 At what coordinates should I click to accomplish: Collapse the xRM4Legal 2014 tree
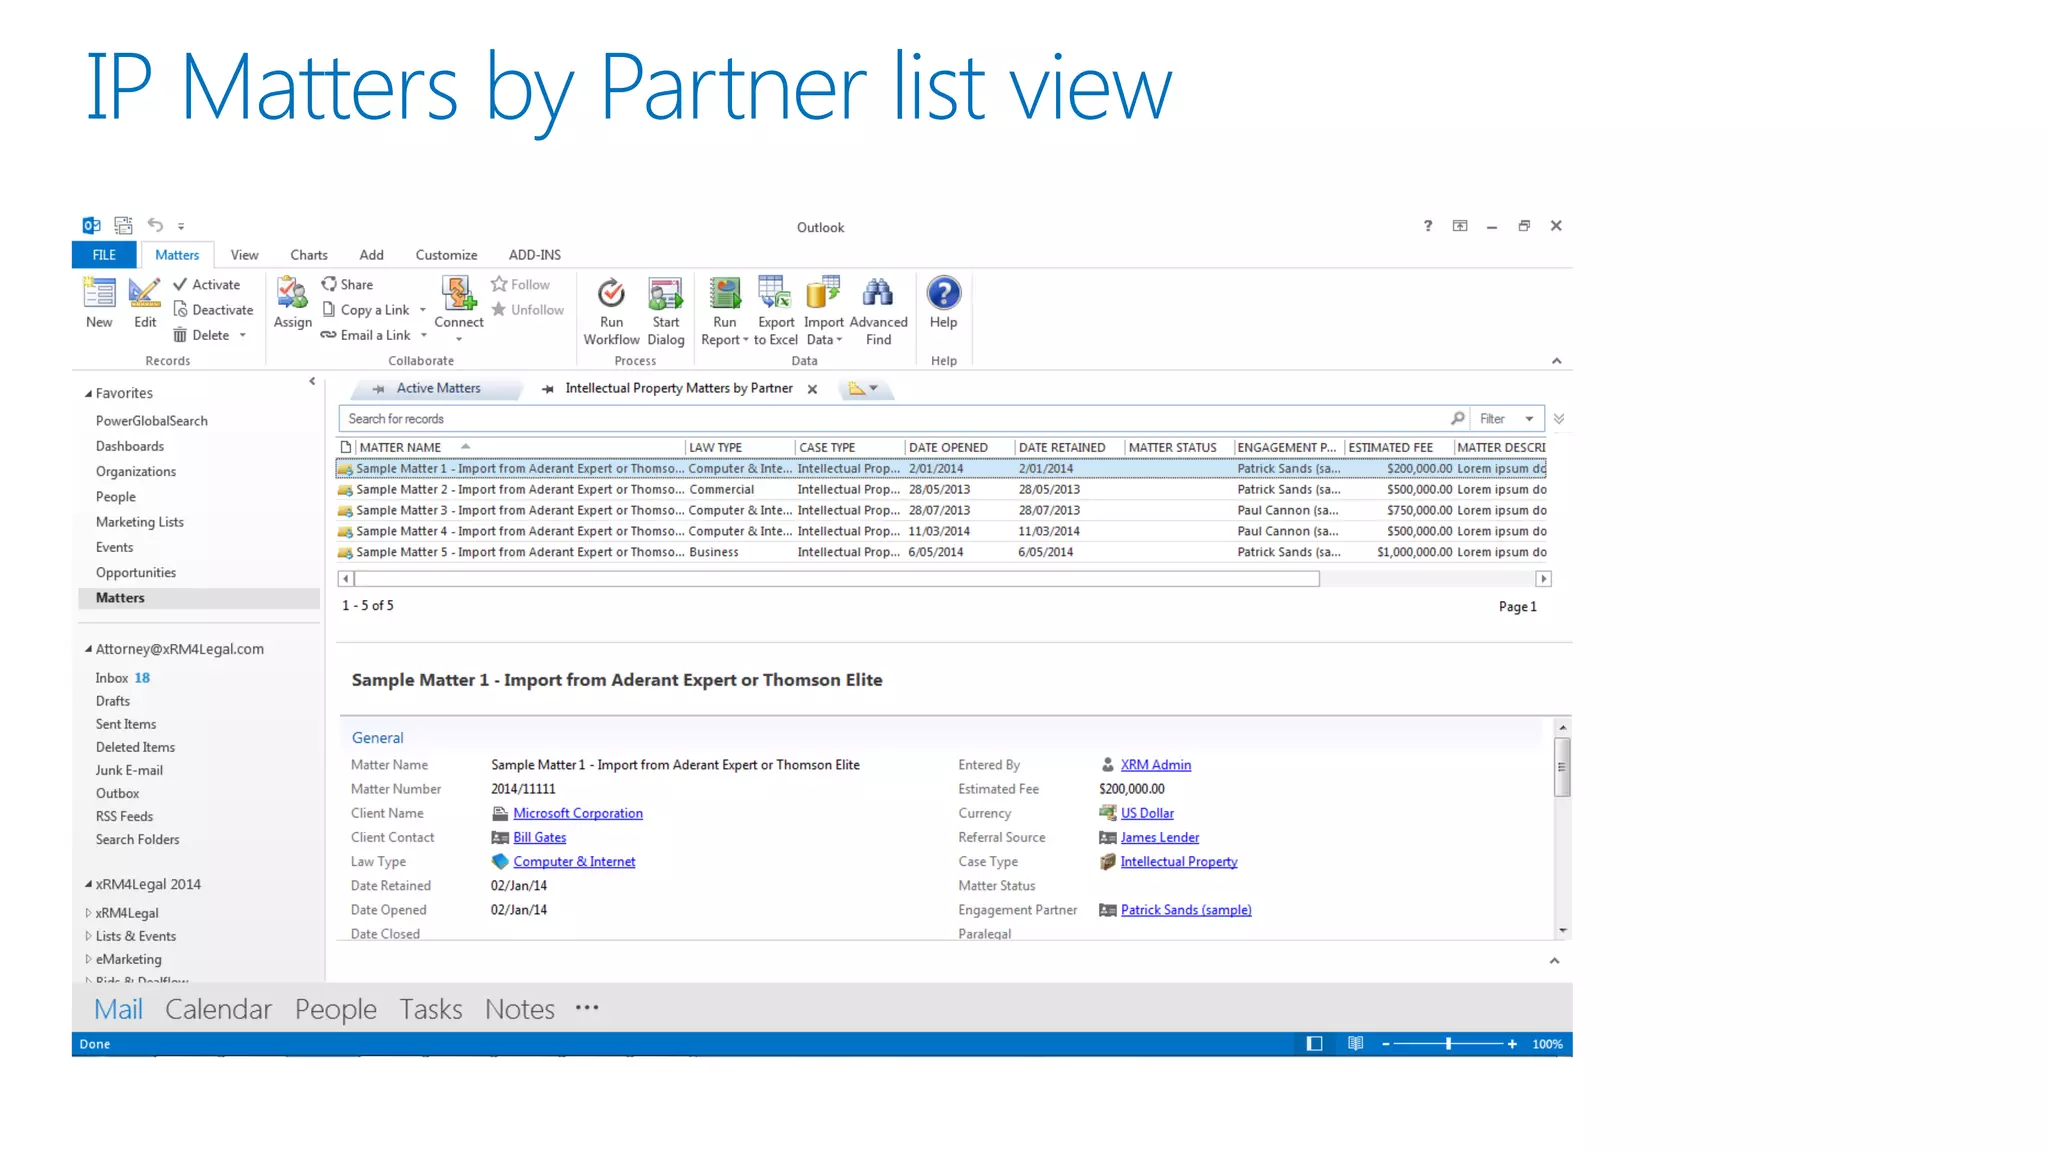(x=88, y=885)
